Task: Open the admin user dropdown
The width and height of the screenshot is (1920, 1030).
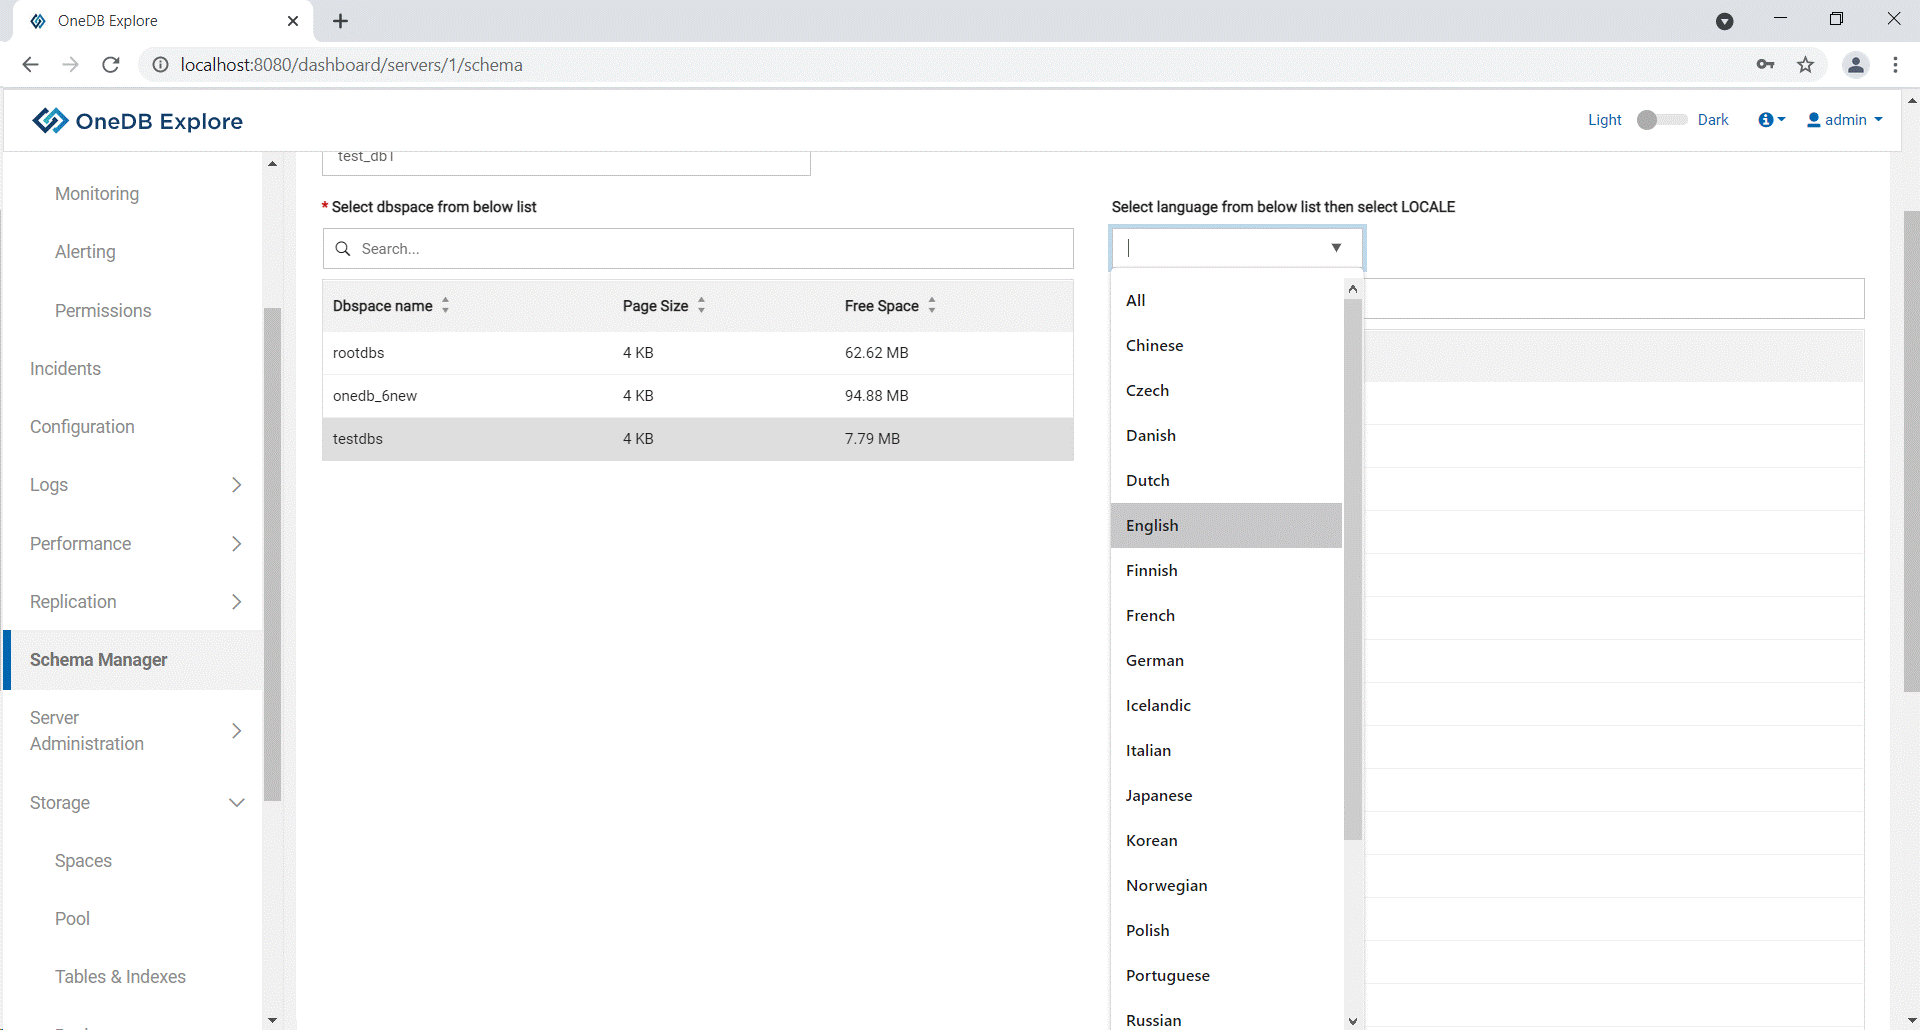Action: click(1845, 120)
